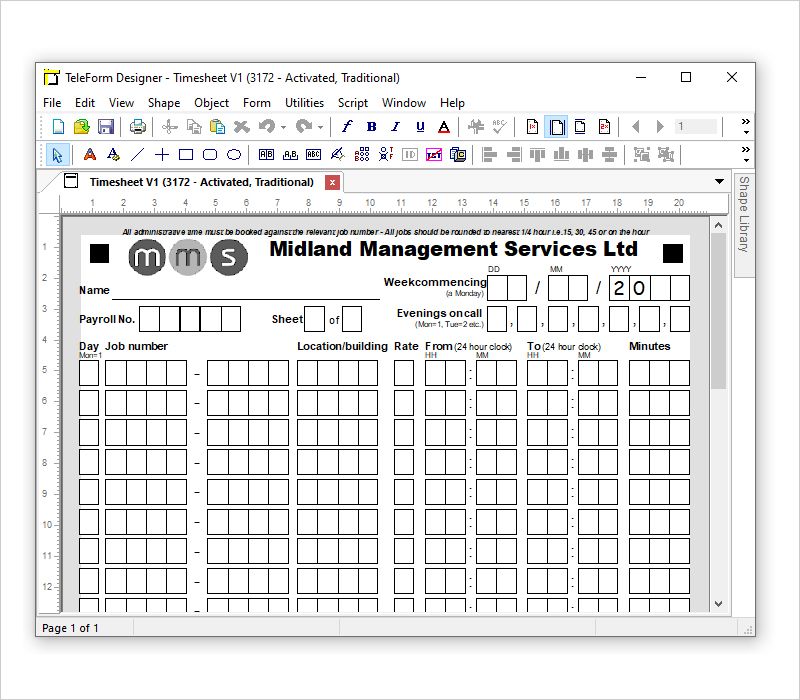Select the Rounded rectangle tool
800x700 pixels.
click(210, 154)
